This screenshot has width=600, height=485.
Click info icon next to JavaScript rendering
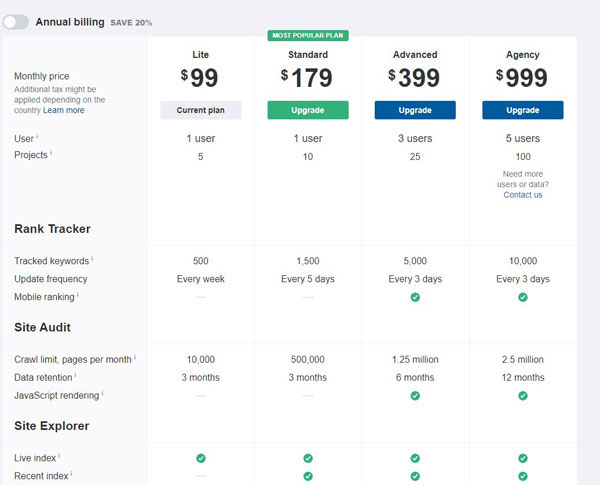pos(103,393)
